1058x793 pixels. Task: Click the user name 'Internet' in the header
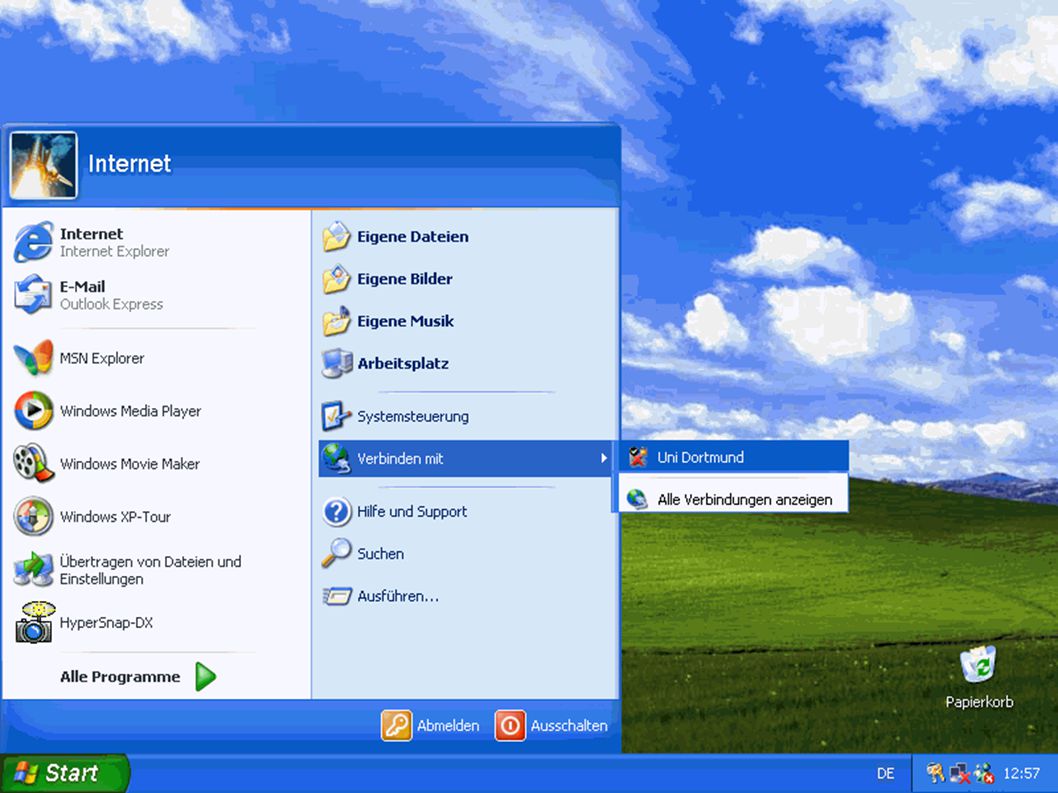point(130,164)
